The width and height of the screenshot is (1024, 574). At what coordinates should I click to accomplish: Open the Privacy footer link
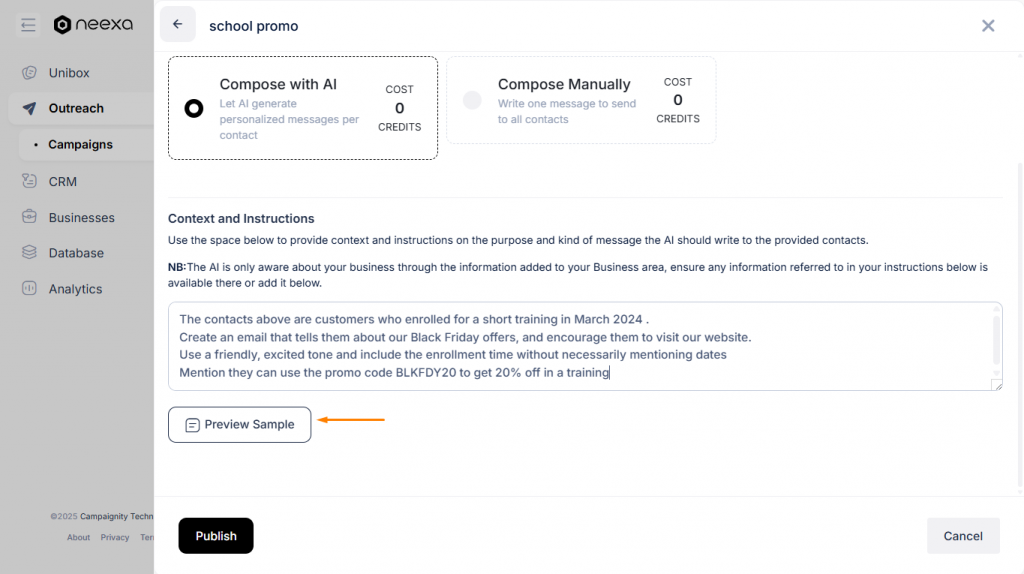pos(115,537)
